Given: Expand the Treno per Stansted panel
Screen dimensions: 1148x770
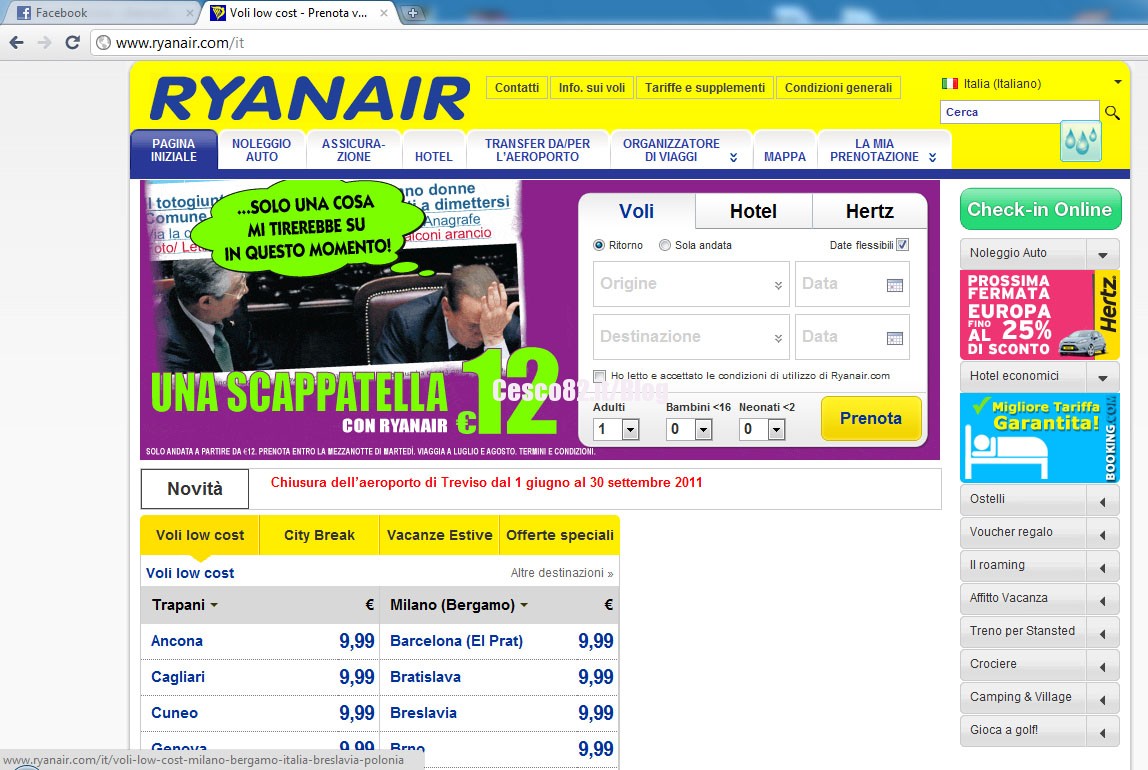Looking at the screenshot, I should click(x=1103, y=633).
